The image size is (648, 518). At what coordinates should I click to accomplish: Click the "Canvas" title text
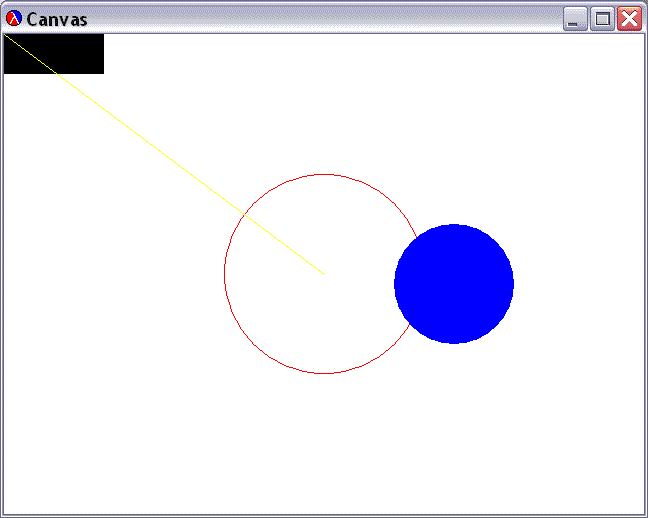point(57,19)
